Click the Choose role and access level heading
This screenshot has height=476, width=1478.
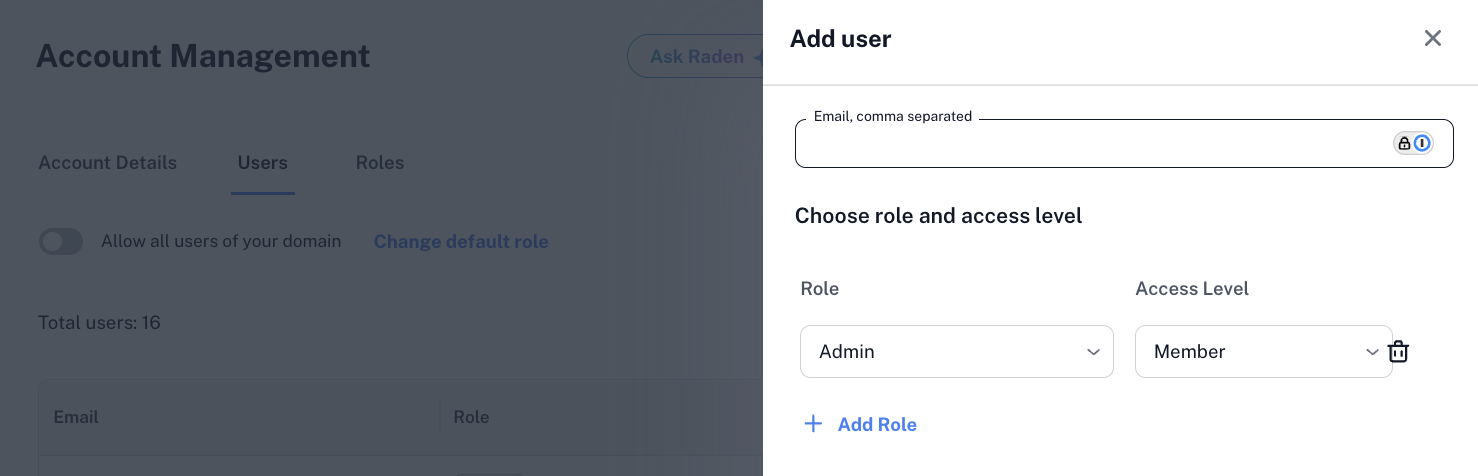(938, 216)
